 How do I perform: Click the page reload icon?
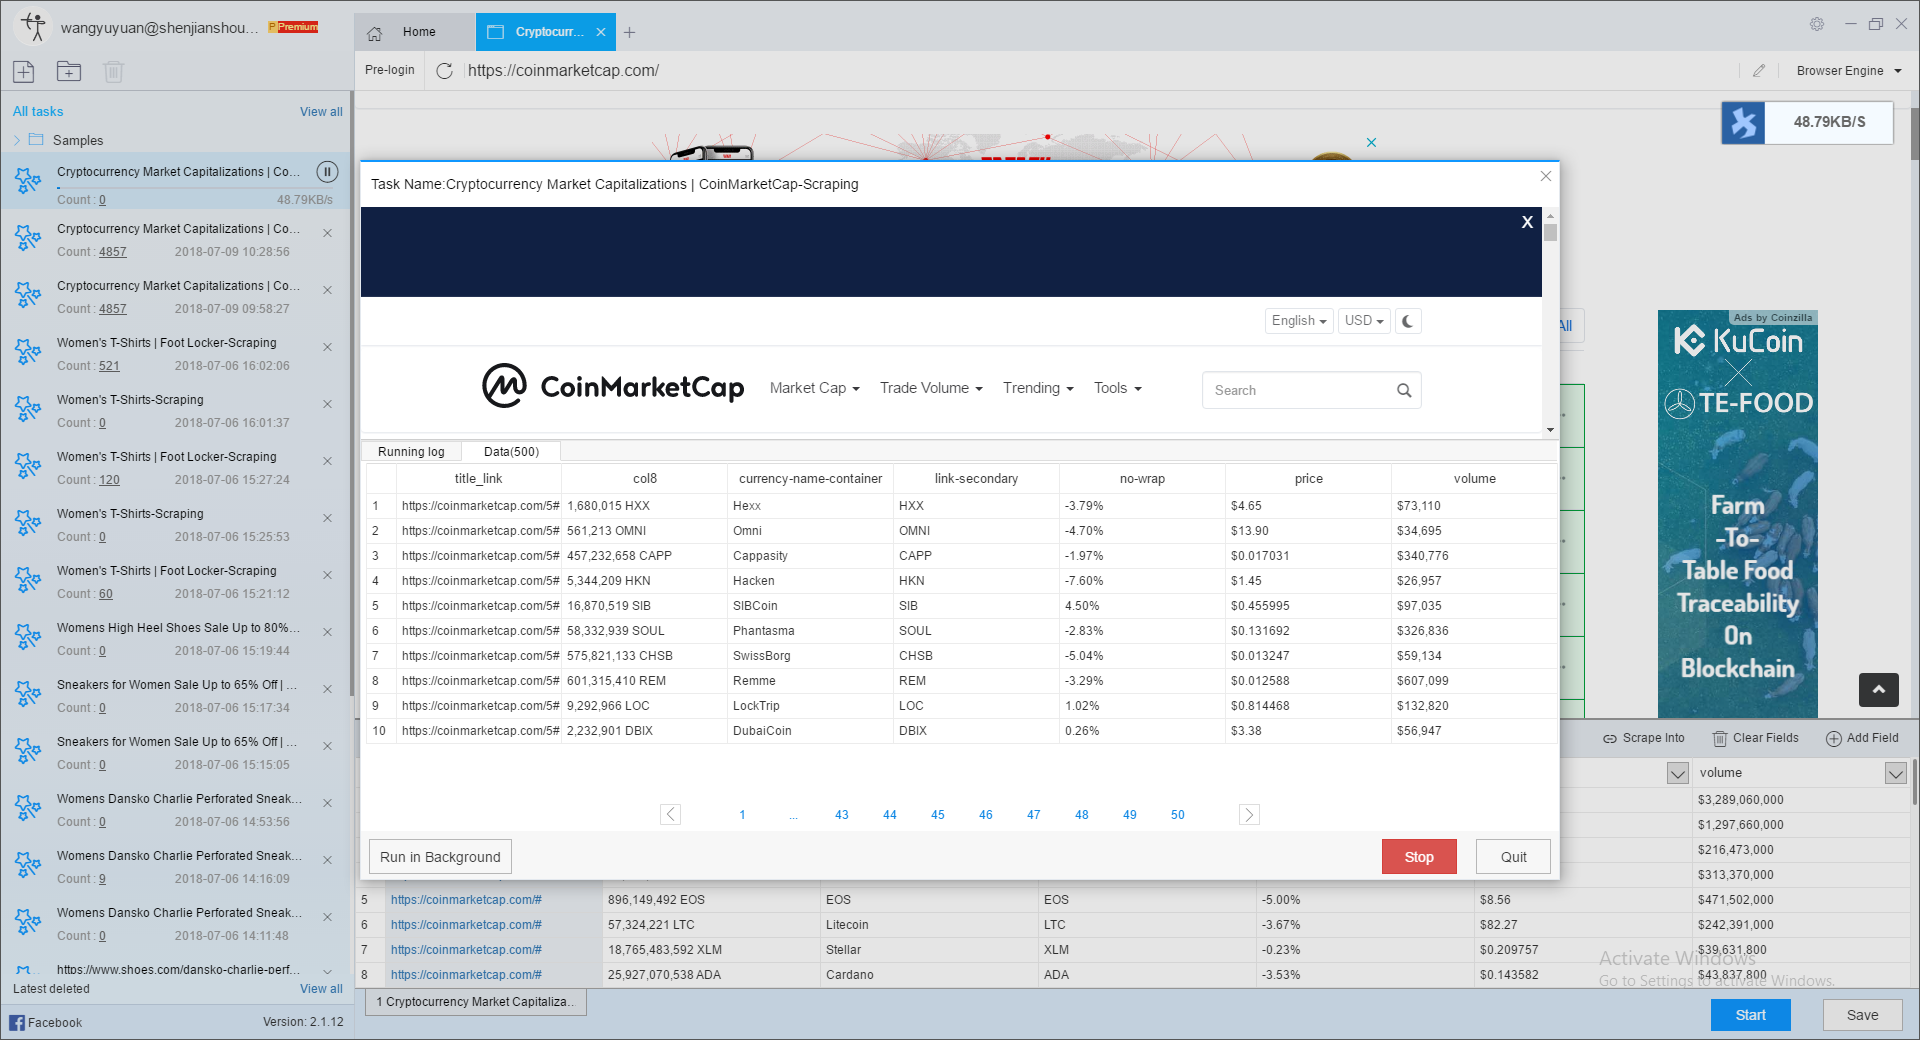click(x=445, y=71)
